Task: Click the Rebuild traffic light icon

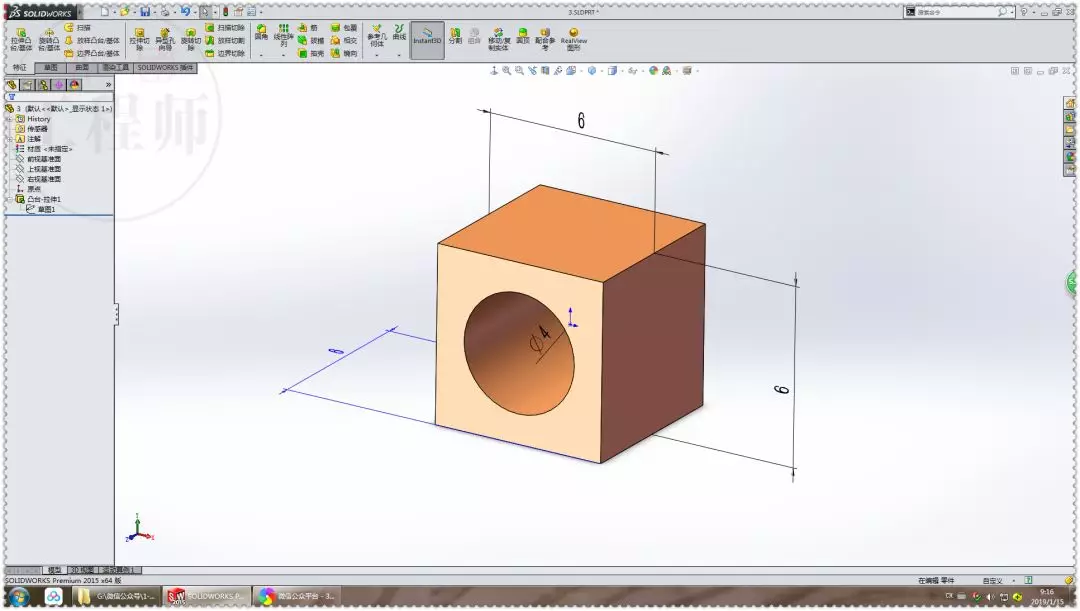Action: 225,12
